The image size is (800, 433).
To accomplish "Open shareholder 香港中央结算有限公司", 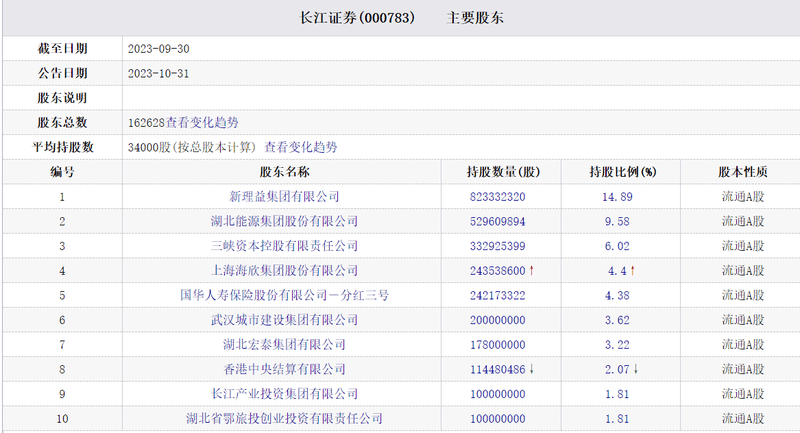I will point(284,369).
